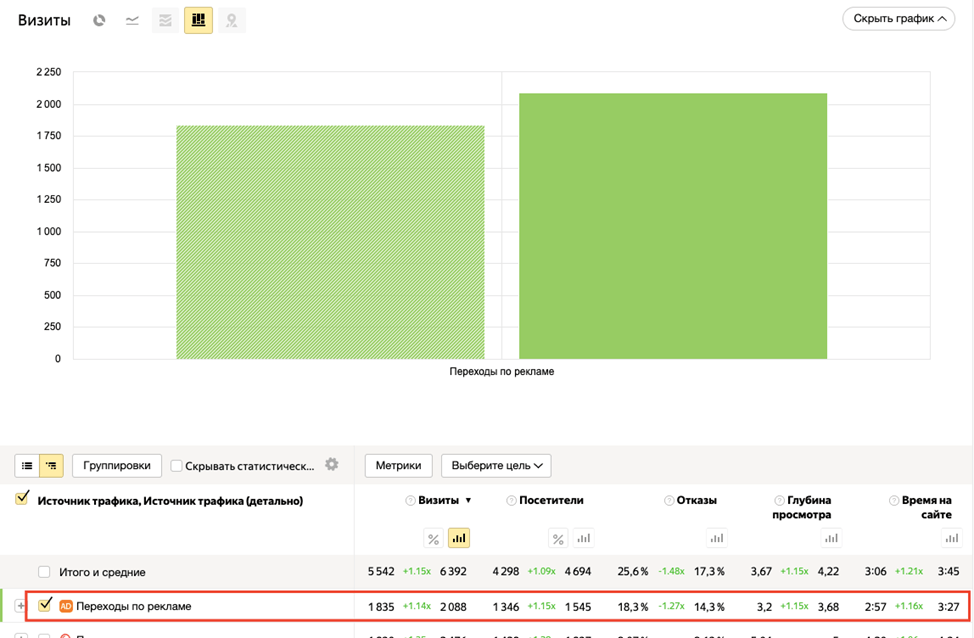
Task: Click the hatched previous-period bar
Action: point(330,242)
